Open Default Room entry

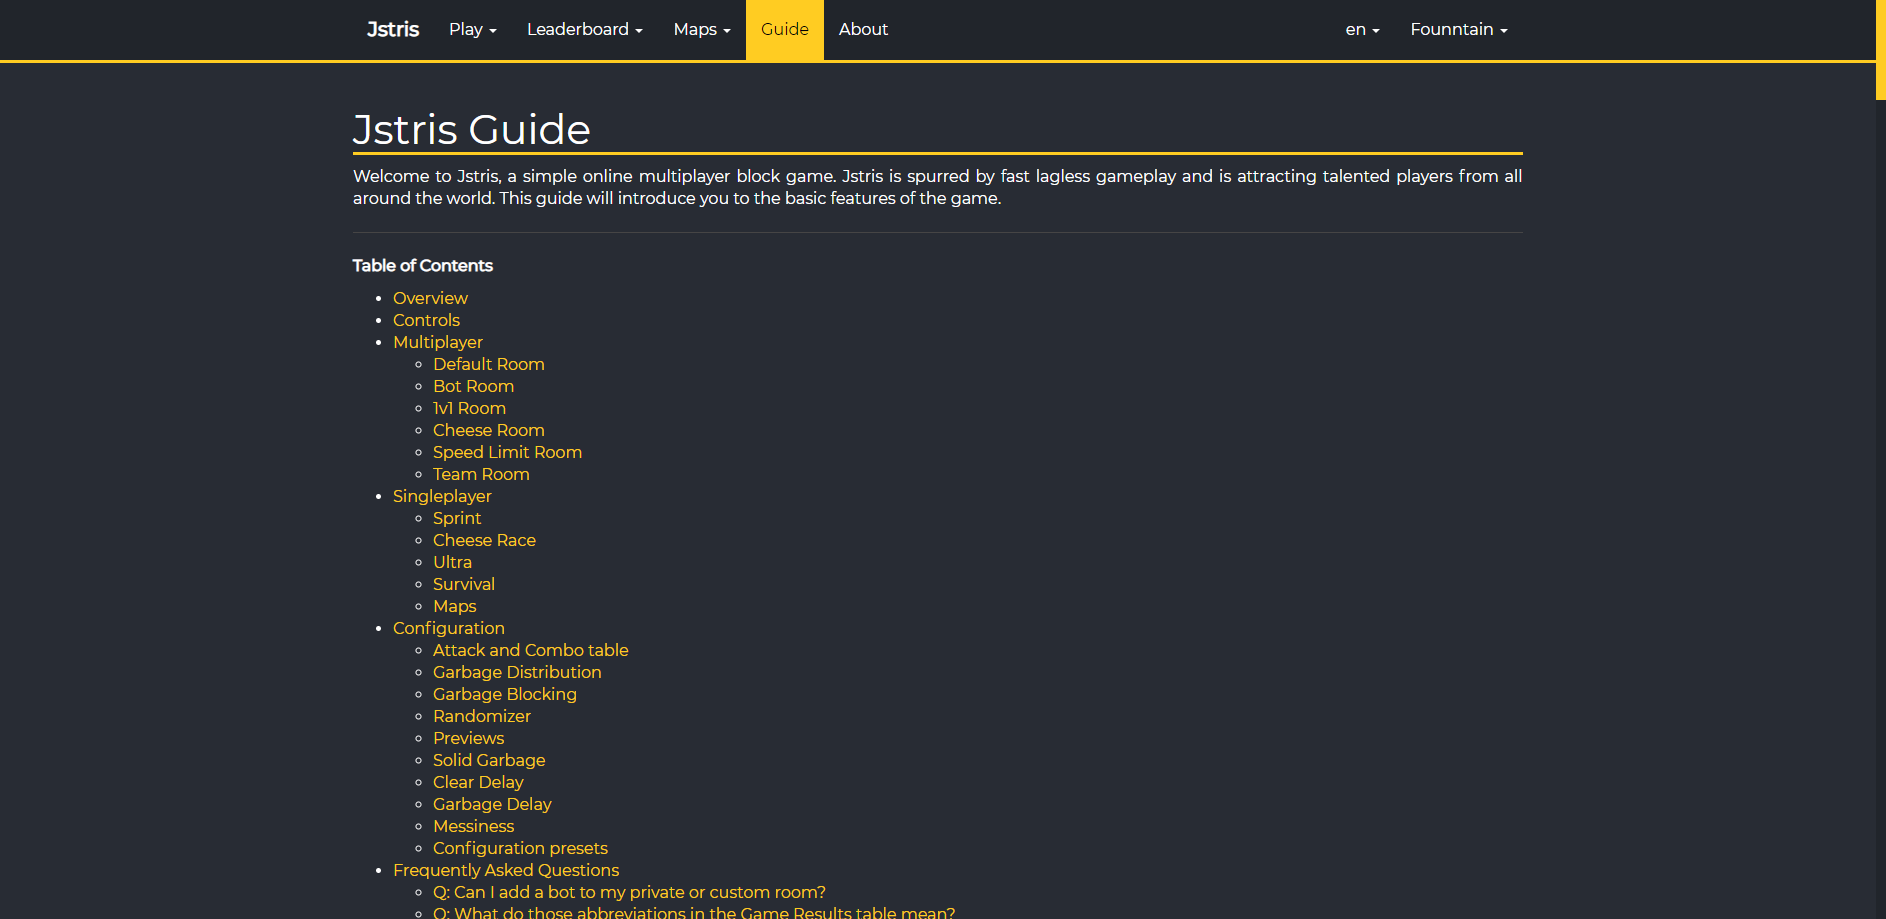tap(489, 364)
